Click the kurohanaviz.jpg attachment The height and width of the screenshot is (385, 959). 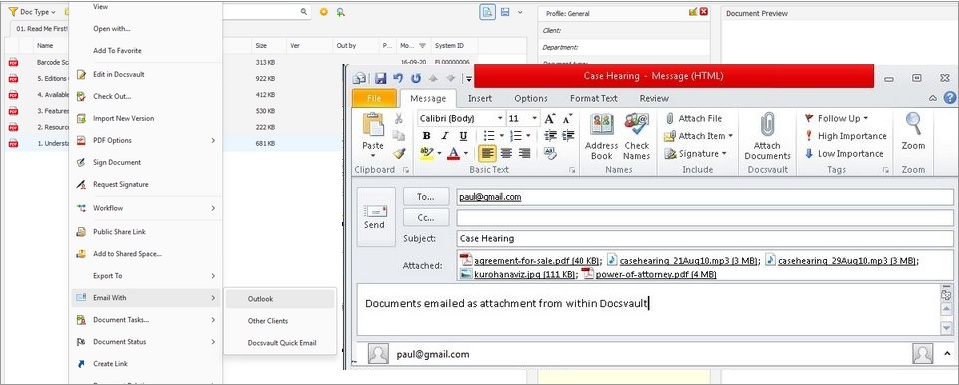[x=518, y=274]
